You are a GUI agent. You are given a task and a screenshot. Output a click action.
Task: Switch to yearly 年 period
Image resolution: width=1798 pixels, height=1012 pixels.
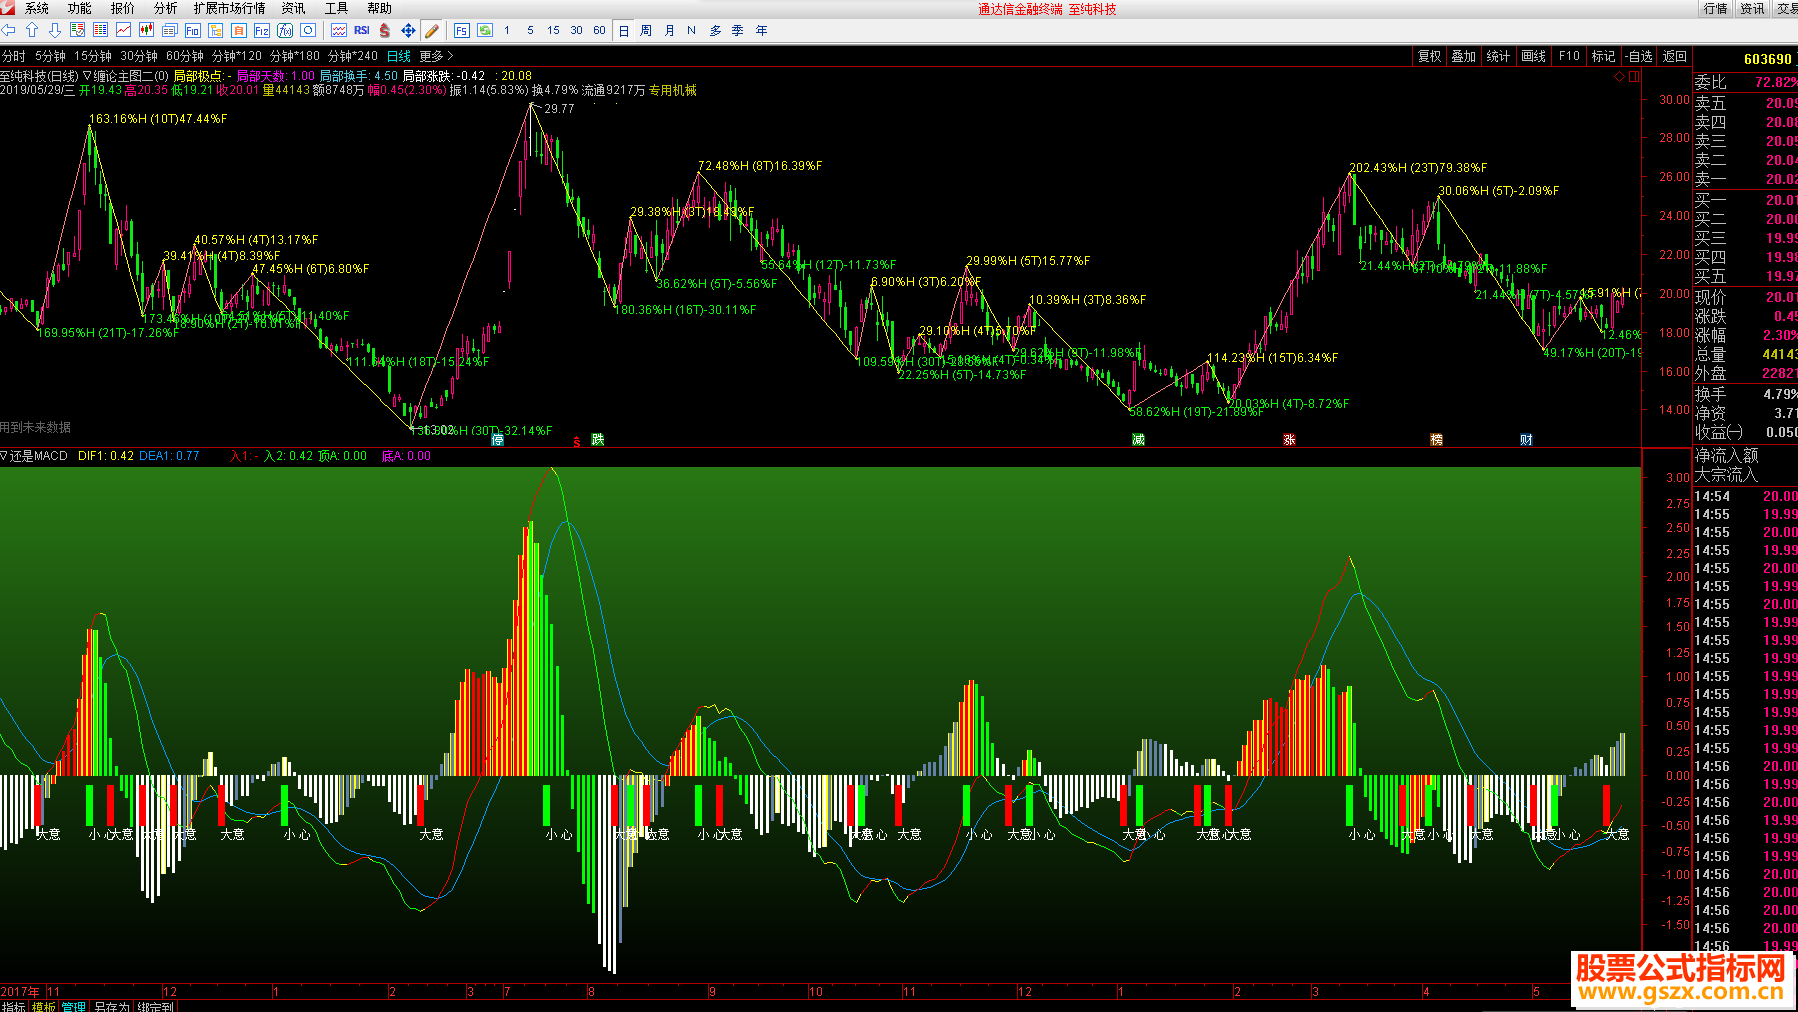point(761,30)
